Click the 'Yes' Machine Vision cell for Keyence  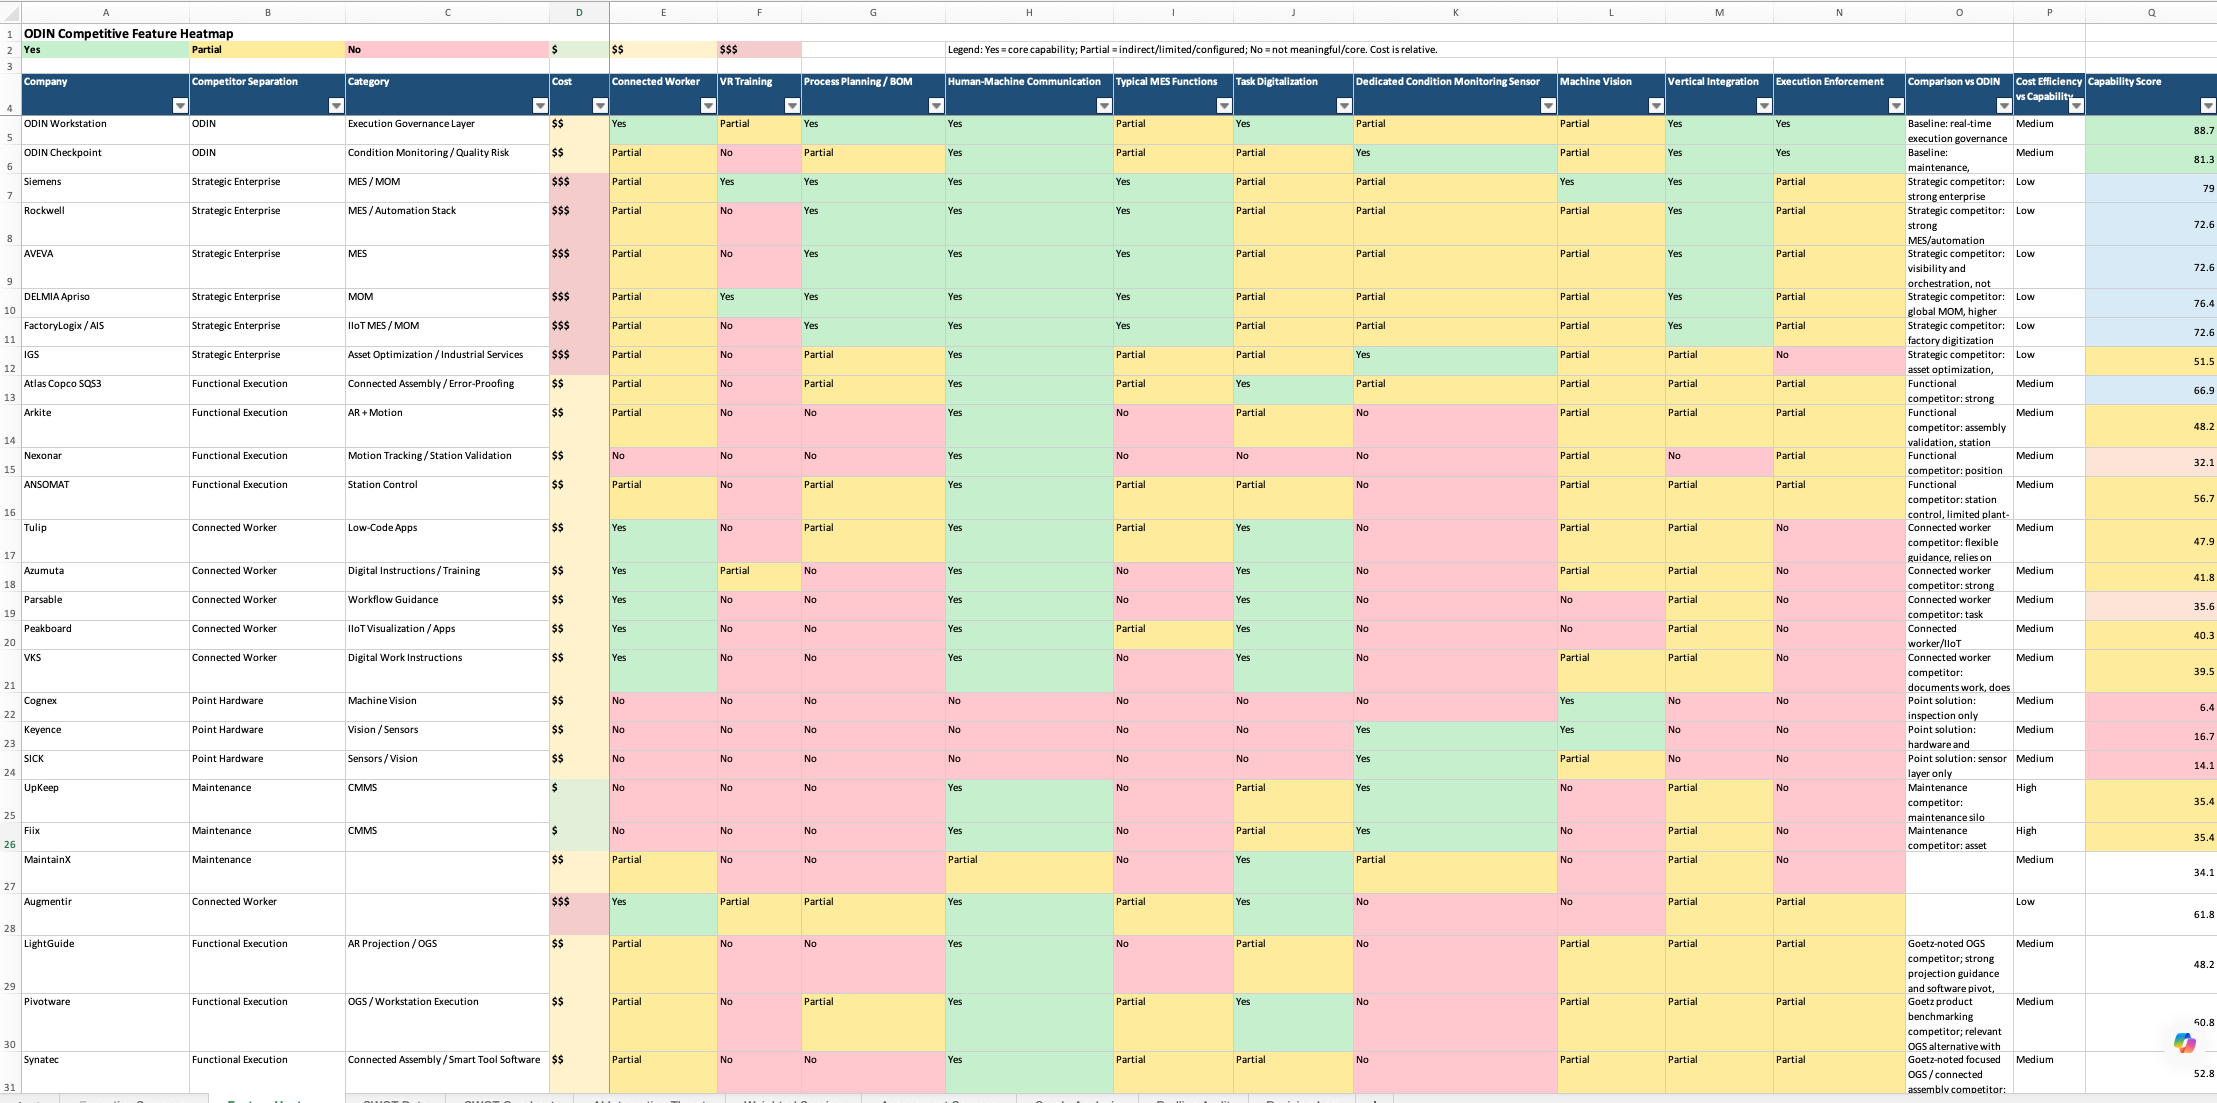pos(1611,736)
